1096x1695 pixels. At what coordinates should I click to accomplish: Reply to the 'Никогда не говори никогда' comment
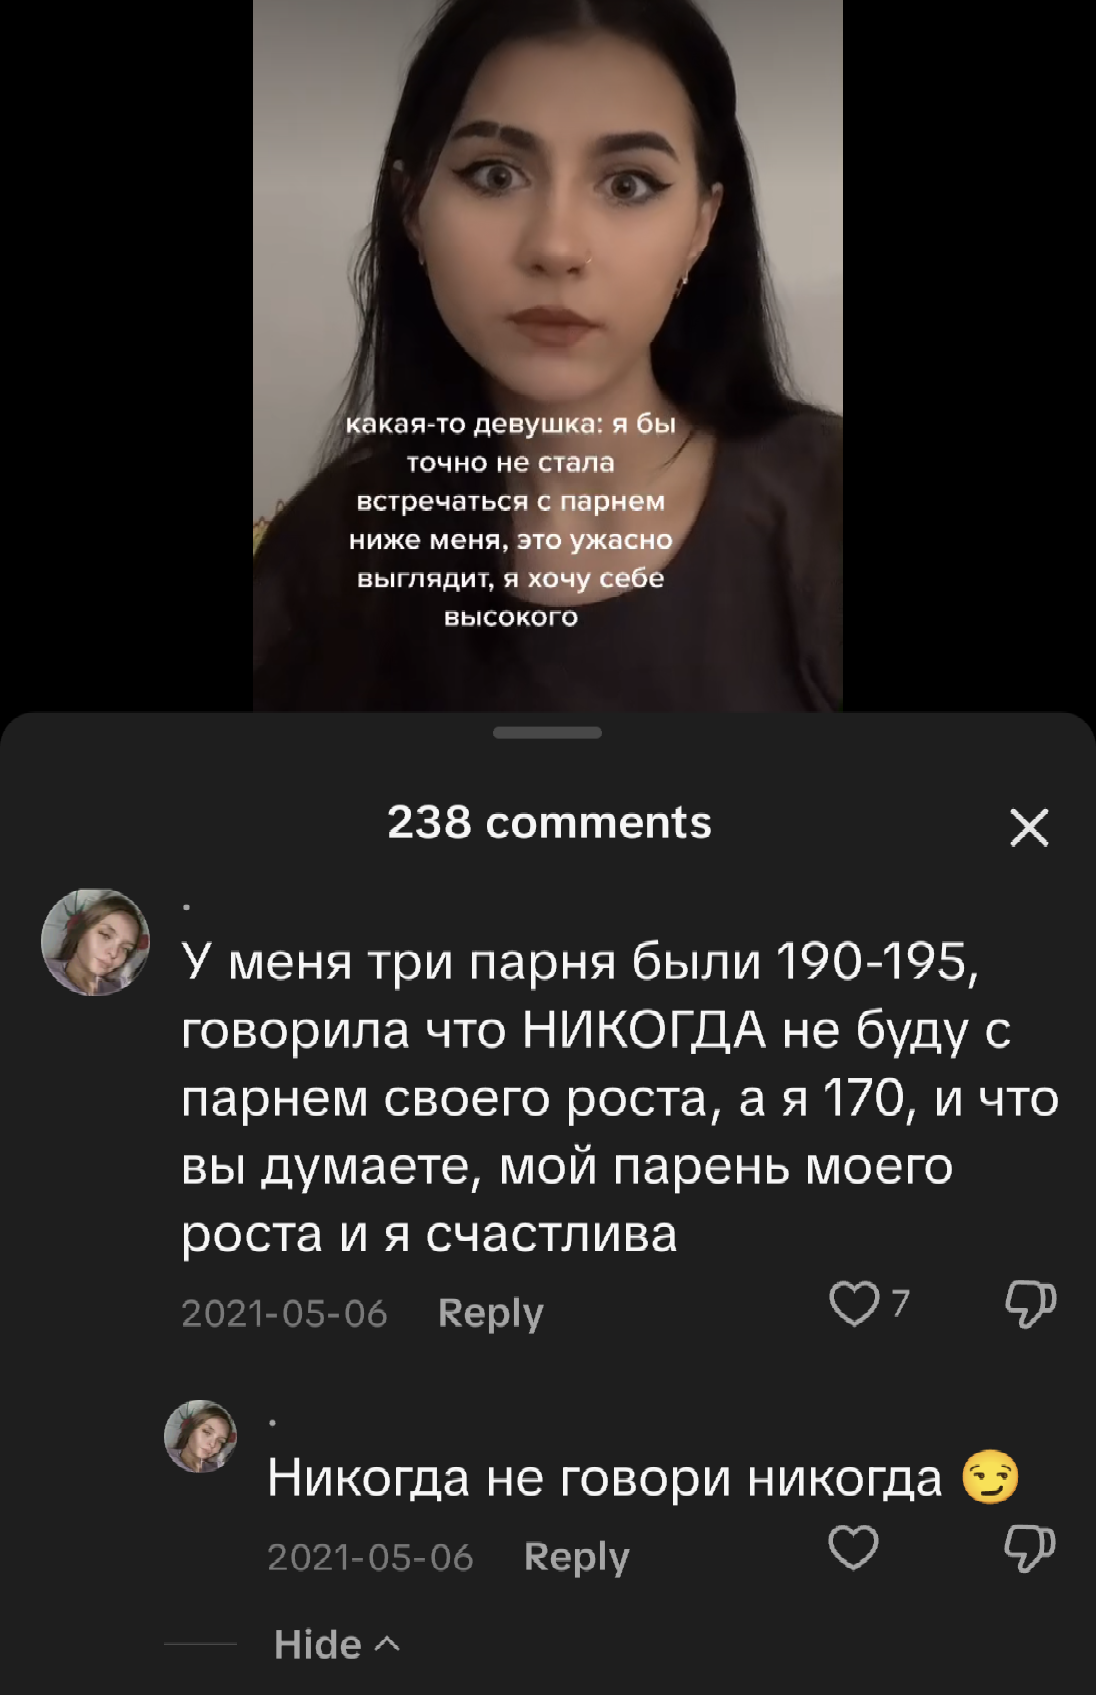pyautogui.click(x=577, y=1557)
